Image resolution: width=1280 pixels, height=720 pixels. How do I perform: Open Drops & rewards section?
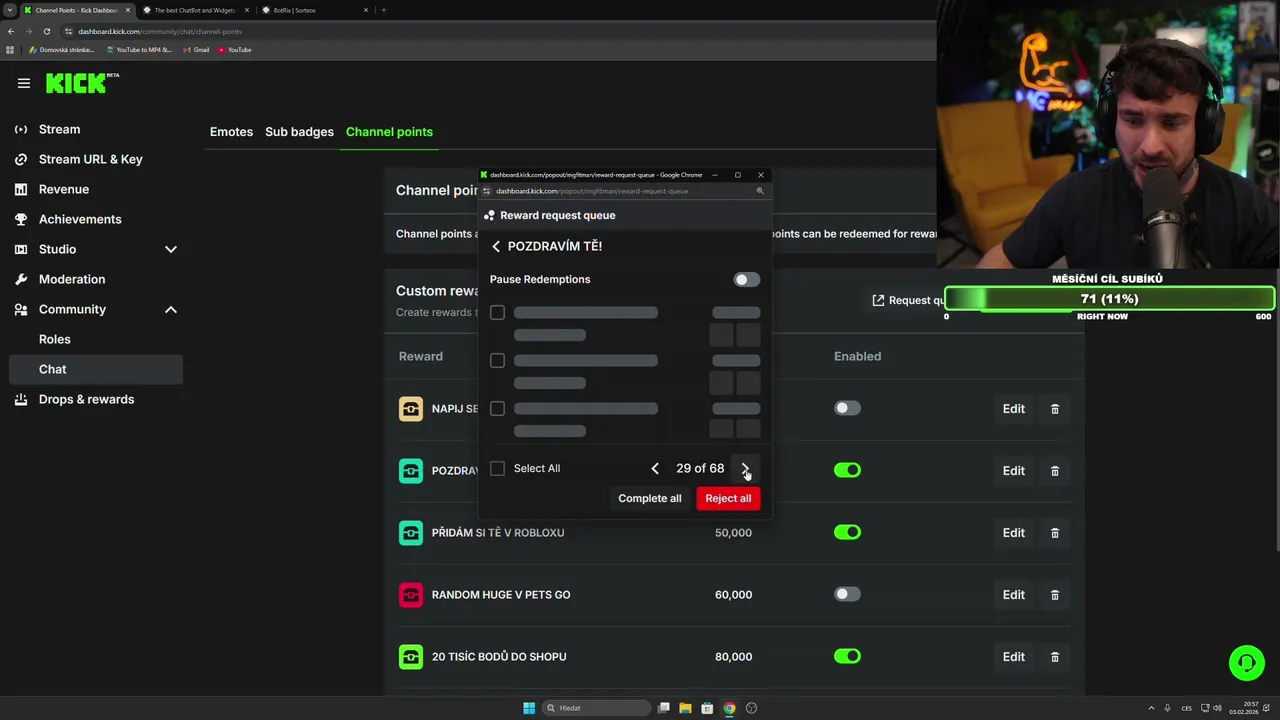coord(86,399)
